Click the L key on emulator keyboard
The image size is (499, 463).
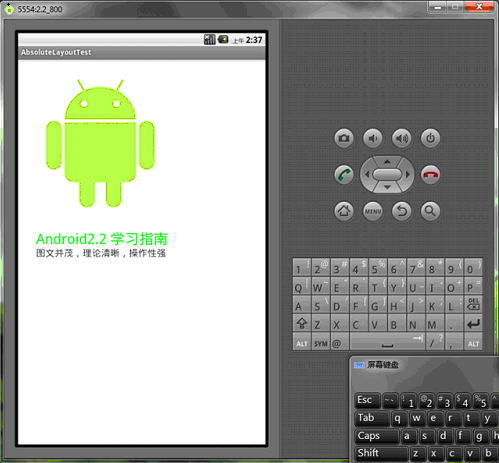[454, 304]
